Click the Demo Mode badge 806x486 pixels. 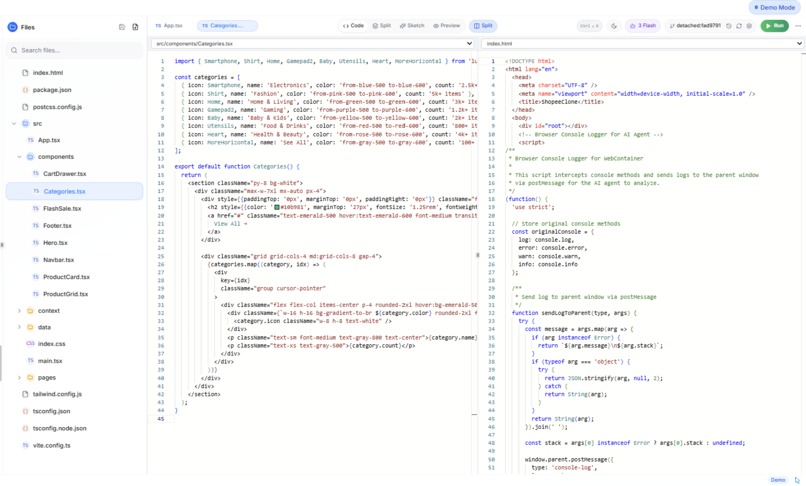coord(775,7)
